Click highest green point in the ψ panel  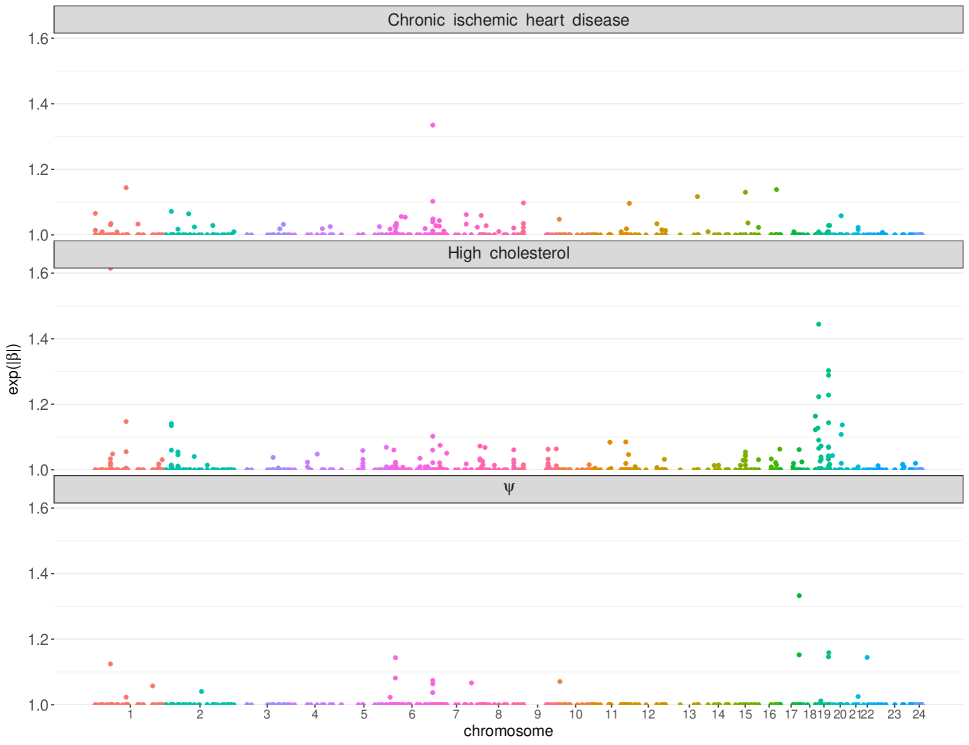pyautogui.click(x=799, y=596)
